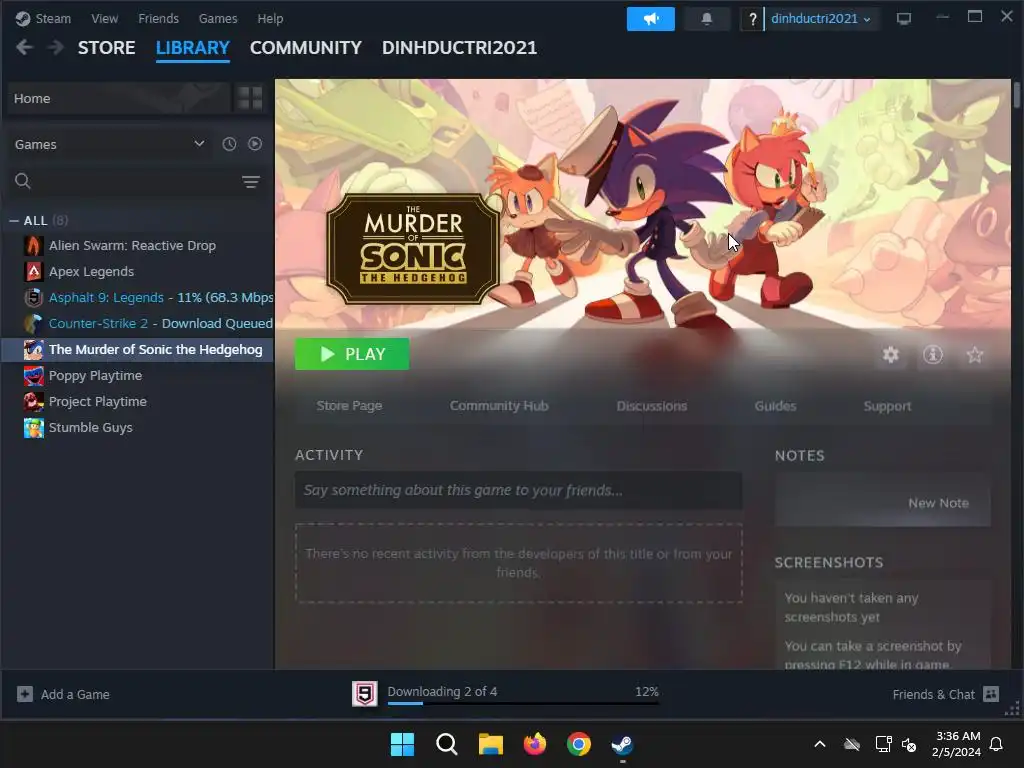Click the library Home button
Screen dimensions: 1024x768
click(x=118, y=98)
